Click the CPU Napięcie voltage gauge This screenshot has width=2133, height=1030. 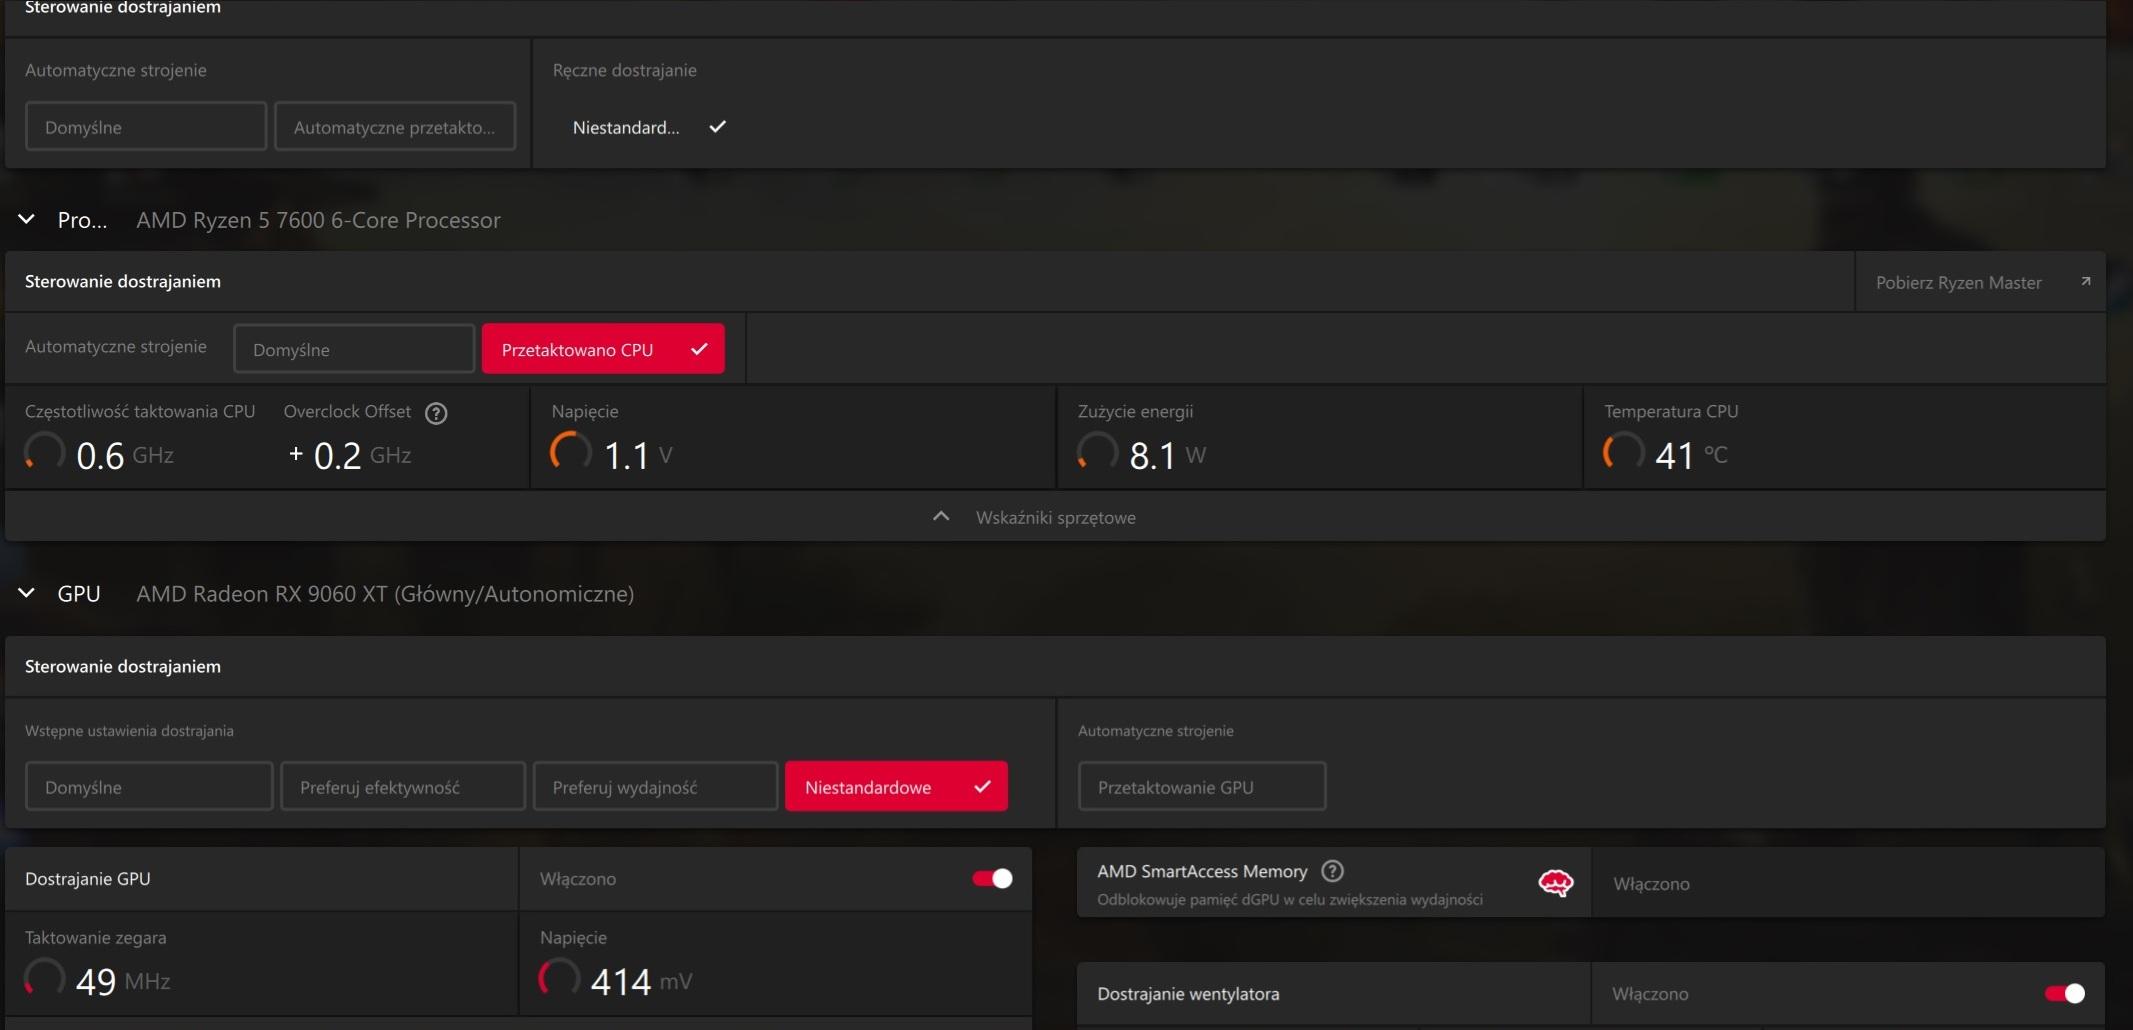click(571, 452)
